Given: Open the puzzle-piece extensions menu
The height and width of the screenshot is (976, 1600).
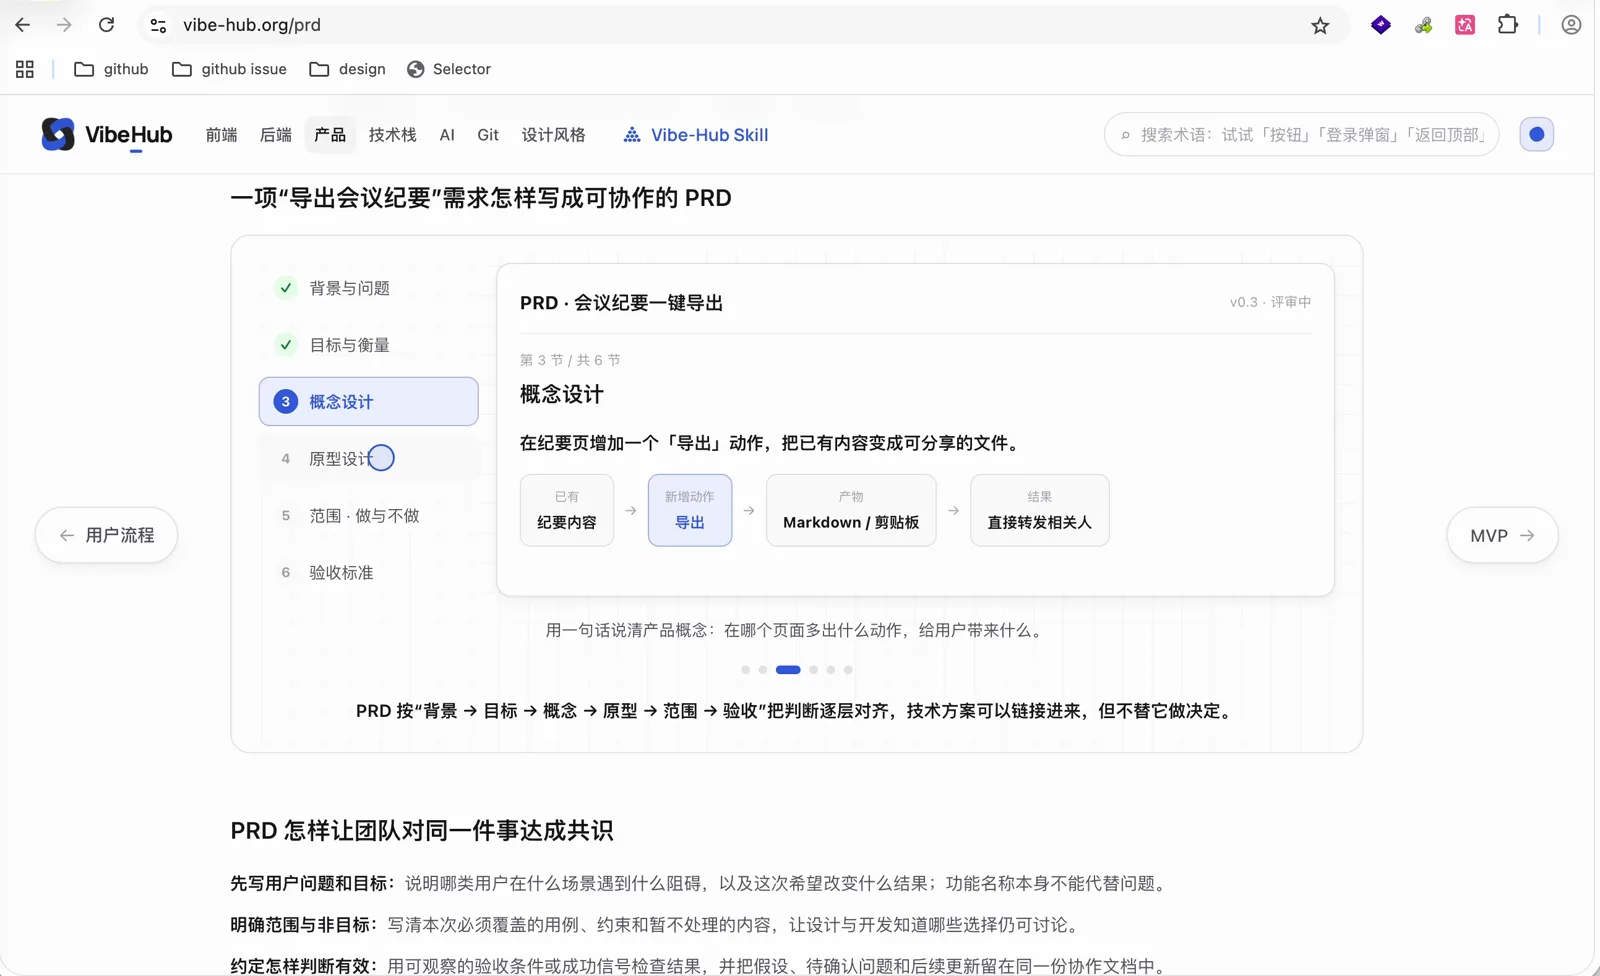Looking at the screenshot, I should [x=1508, y=25].
